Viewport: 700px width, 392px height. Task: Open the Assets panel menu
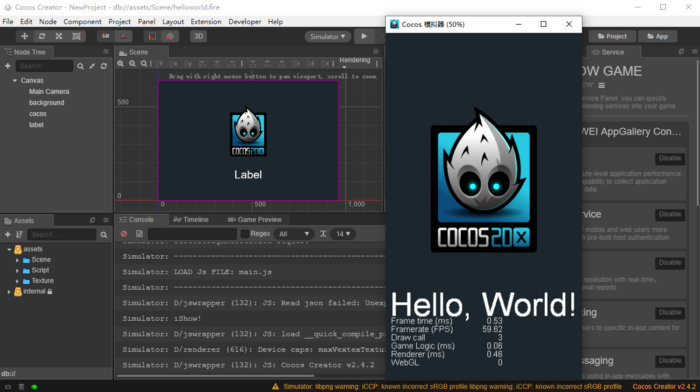pyautogui.click(x=106, y=220)
